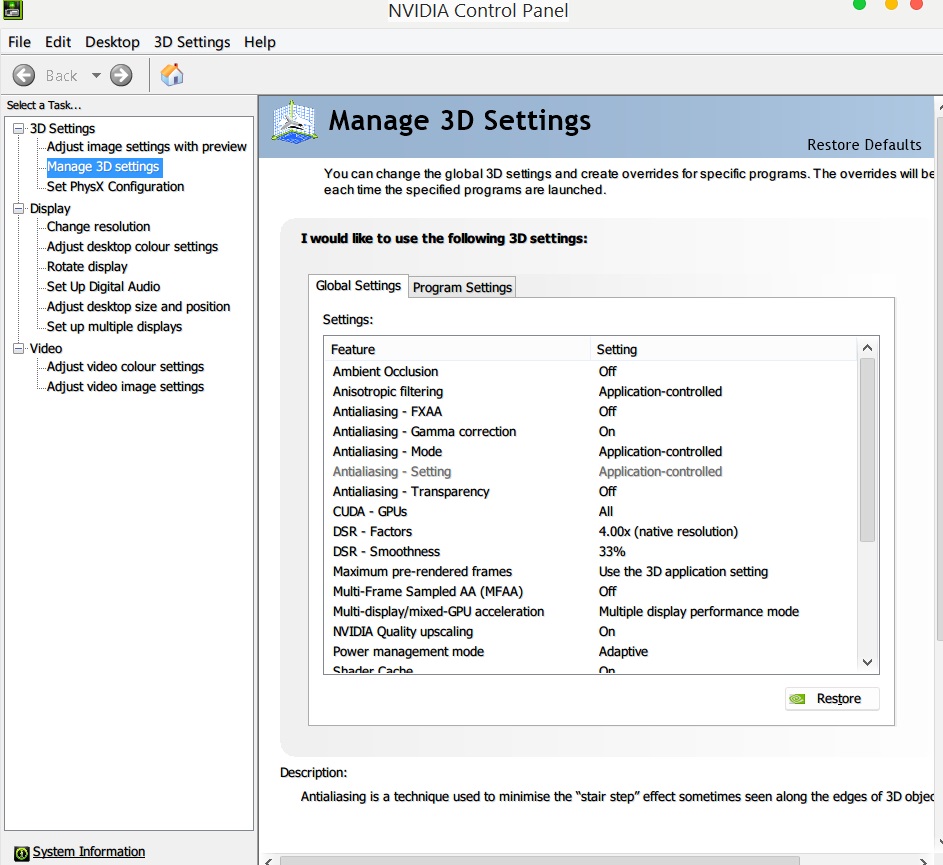Select Rotate display task
The width and height of the screenshot is (943, 865).
[87, 266]
